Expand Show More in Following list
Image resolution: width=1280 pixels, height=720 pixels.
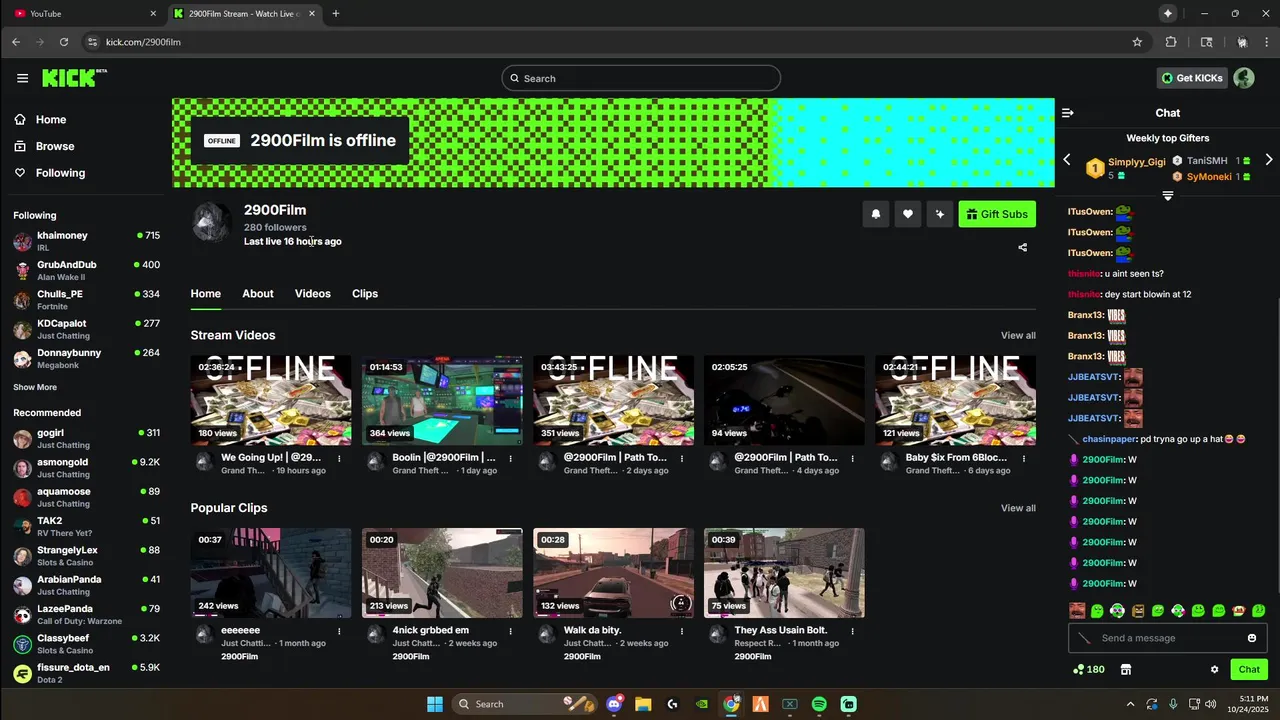(35, 387)
